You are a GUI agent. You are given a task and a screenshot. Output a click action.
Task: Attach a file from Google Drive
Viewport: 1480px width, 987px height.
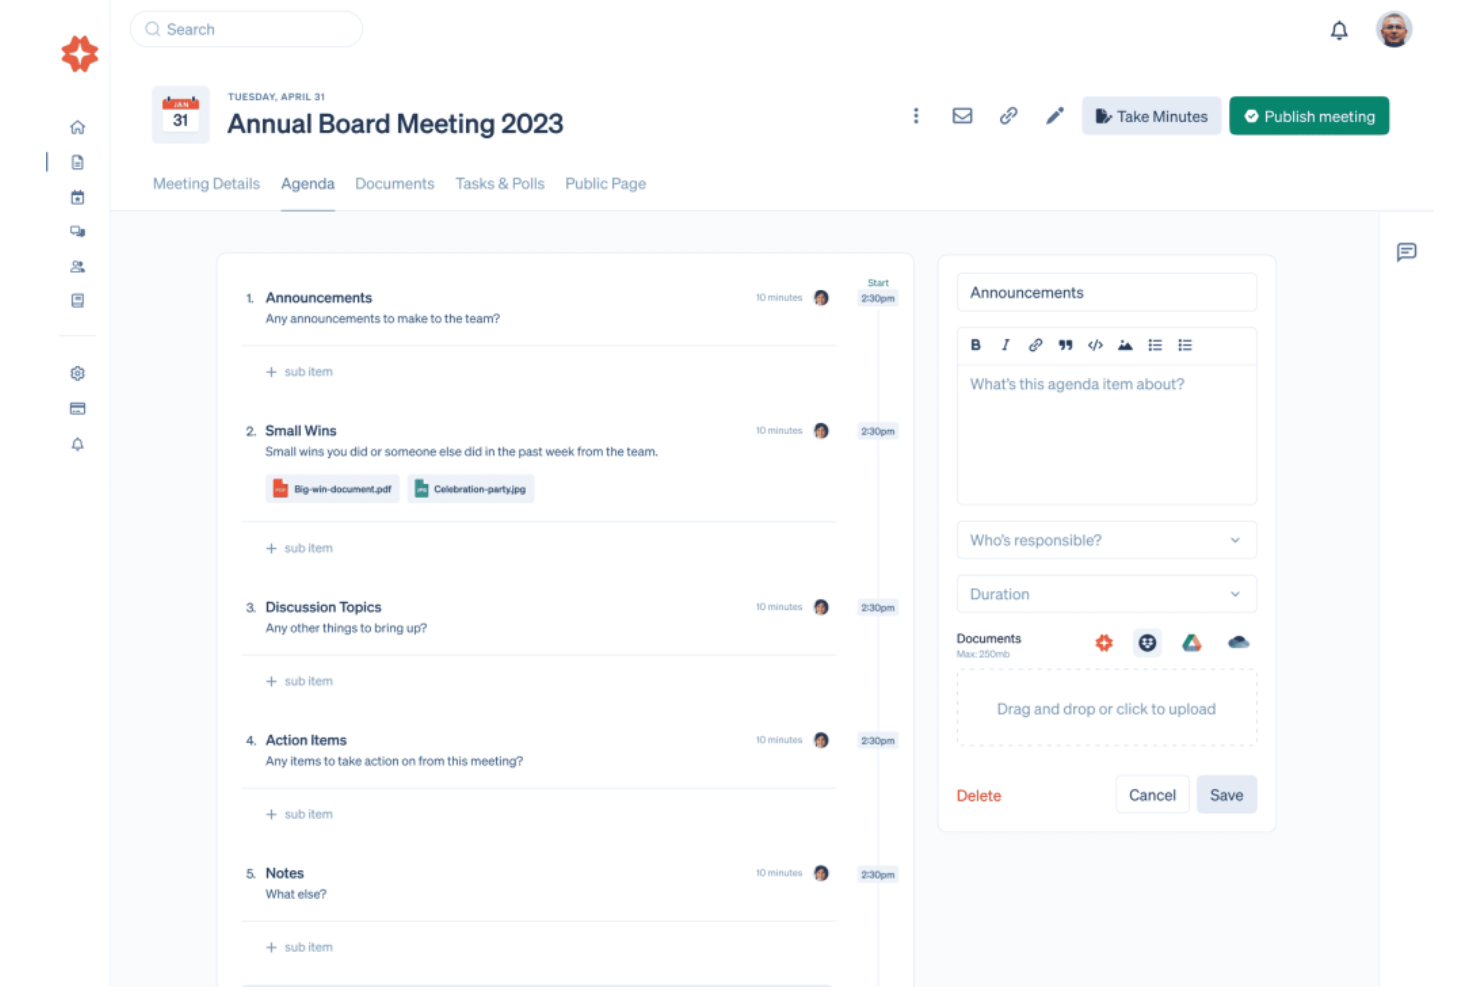(1192, 642)
